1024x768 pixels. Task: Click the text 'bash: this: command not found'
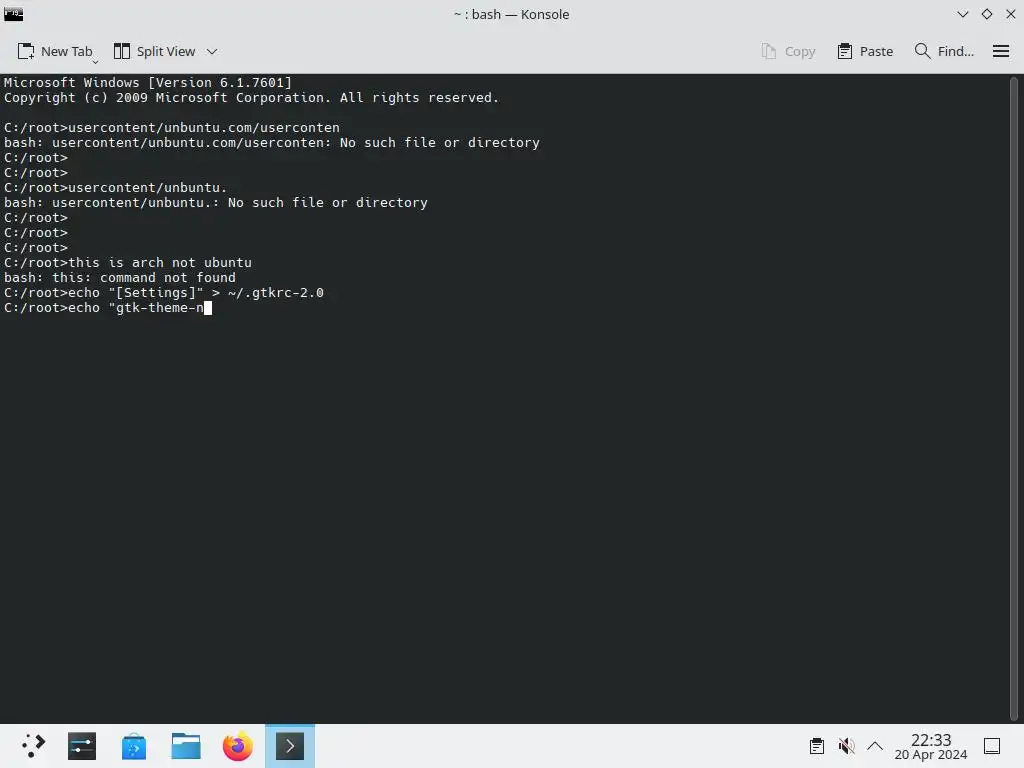[x=120, y=278]
